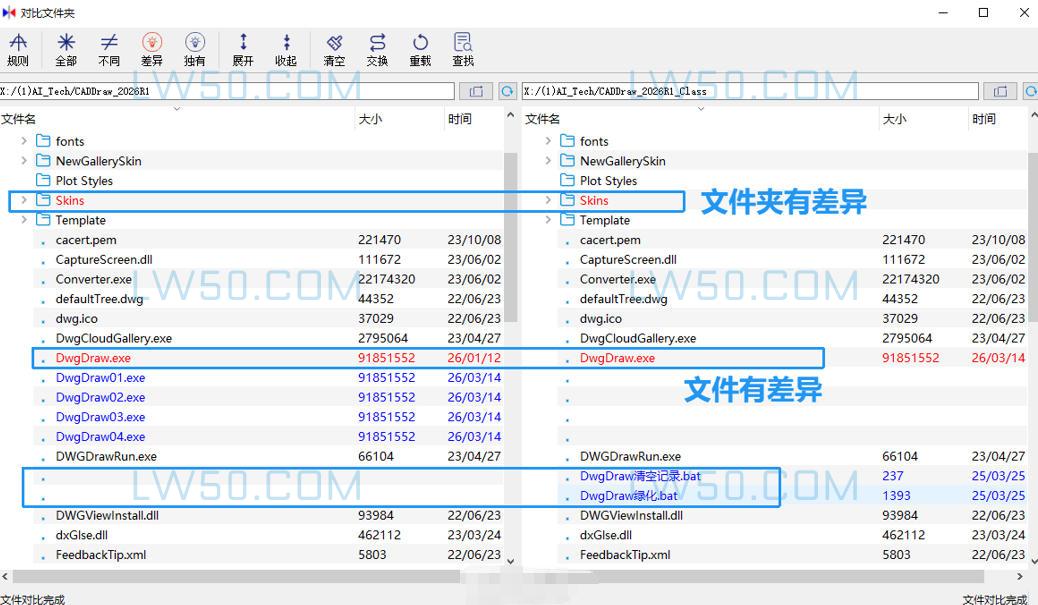Sort by the 大小 column header
This screenshot has height=605, width=1038.
pyautogui.click(x=370, y=118)
